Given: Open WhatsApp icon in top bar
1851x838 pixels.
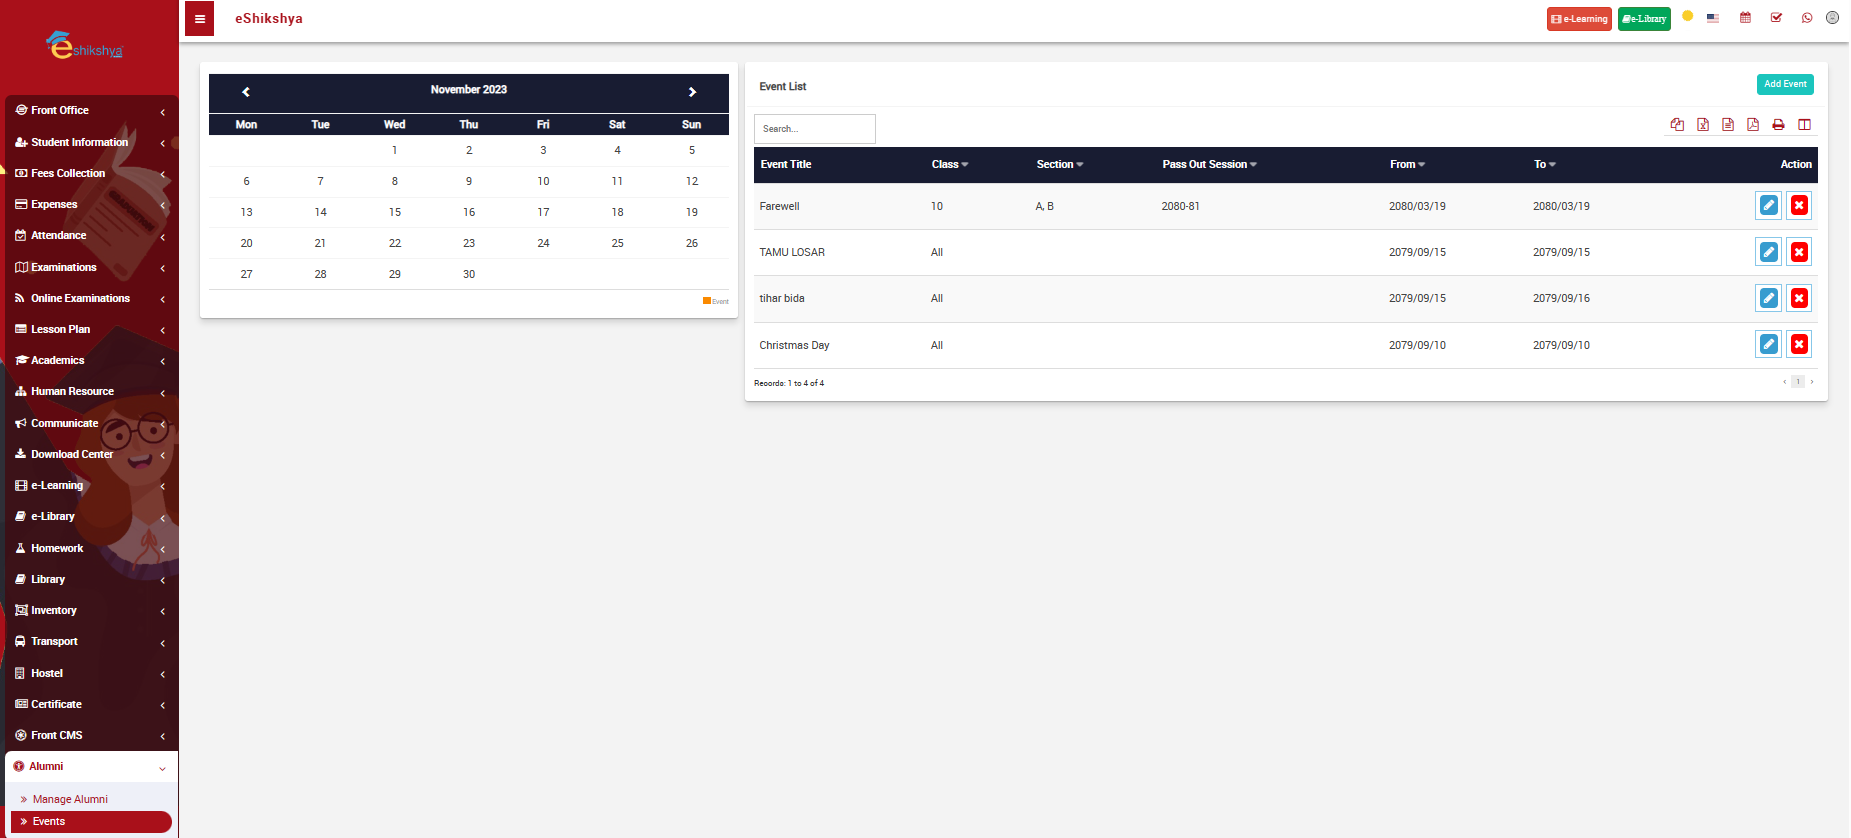Looking at the screenshot, I should pos(1807,18).
